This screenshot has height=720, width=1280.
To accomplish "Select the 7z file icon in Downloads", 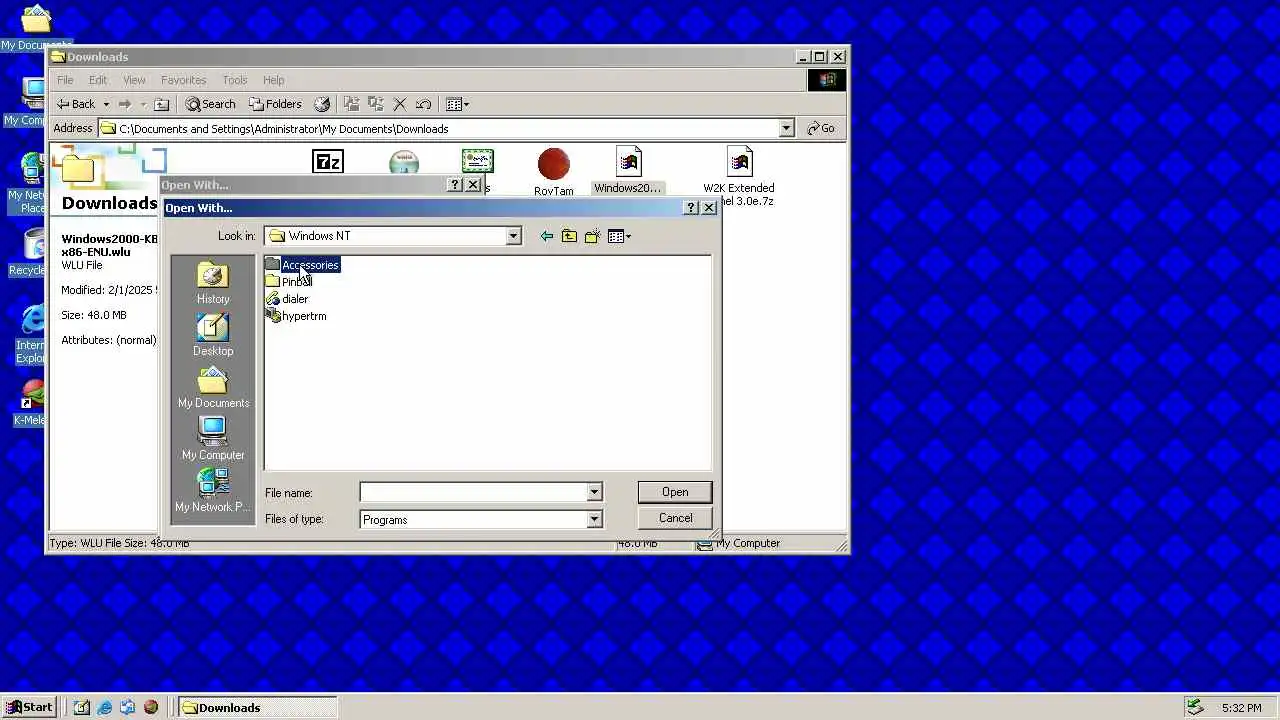I will click(328, 162).
